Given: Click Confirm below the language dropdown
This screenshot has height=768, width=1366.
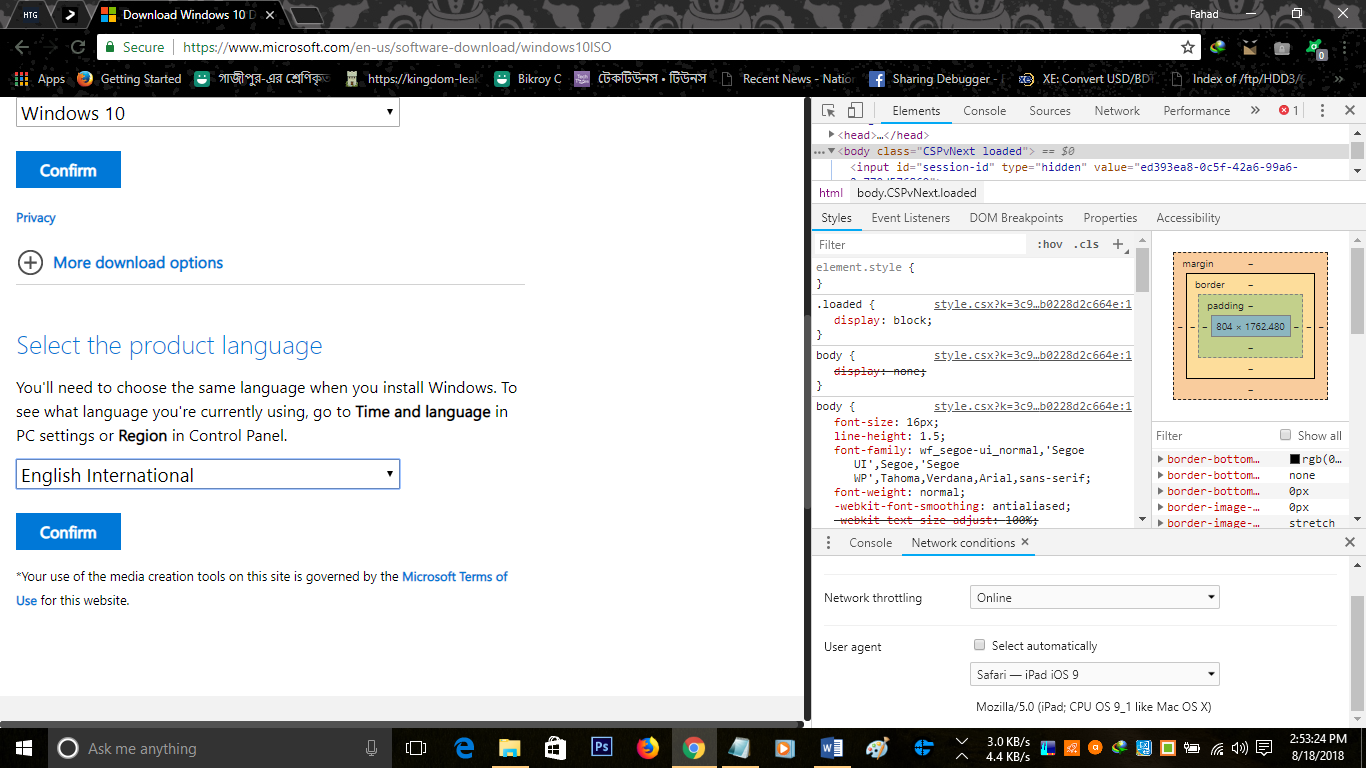Looking at the screenshot, I should [x=68, y=532].
